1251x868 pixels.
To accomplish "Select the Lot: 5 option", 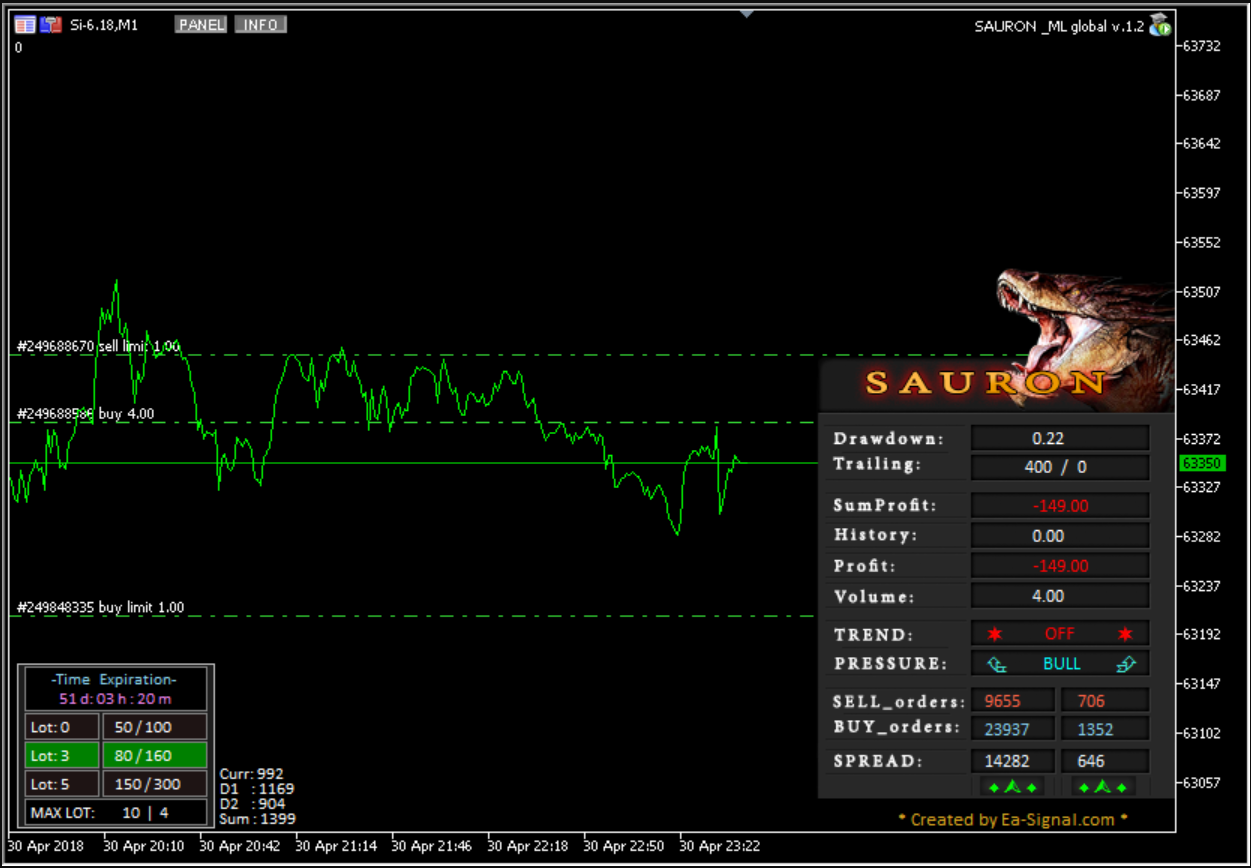I will [61, 784].
